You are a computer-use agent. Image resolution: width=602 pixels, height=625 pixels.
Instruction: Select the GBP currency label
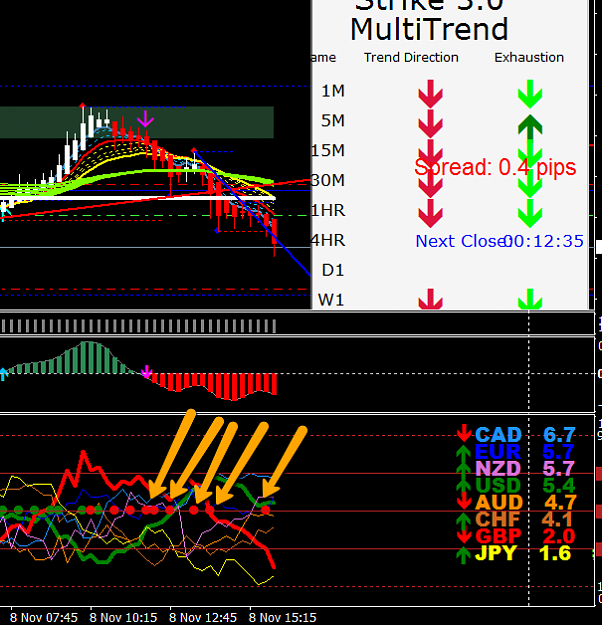[498, 536]
